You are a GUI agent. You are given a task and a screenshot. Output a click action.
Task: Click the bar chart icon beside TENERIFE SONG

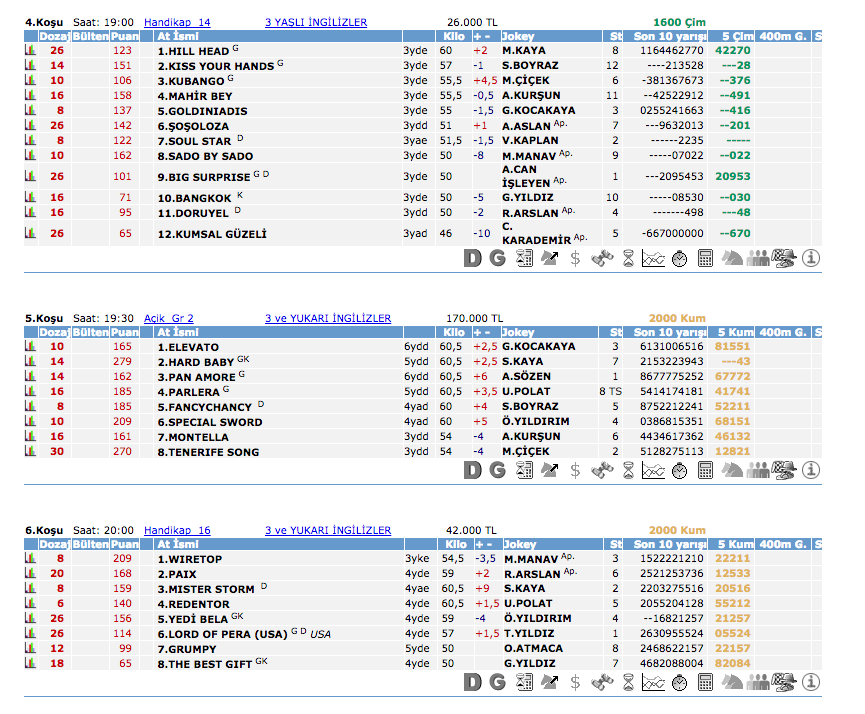tap(30, 452)
